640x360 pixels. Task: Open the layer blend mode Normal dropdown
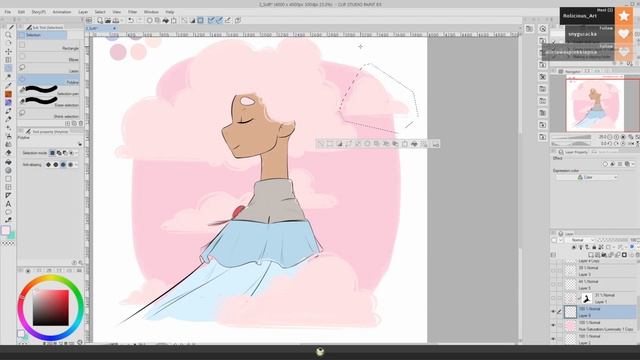click(580, 240)
